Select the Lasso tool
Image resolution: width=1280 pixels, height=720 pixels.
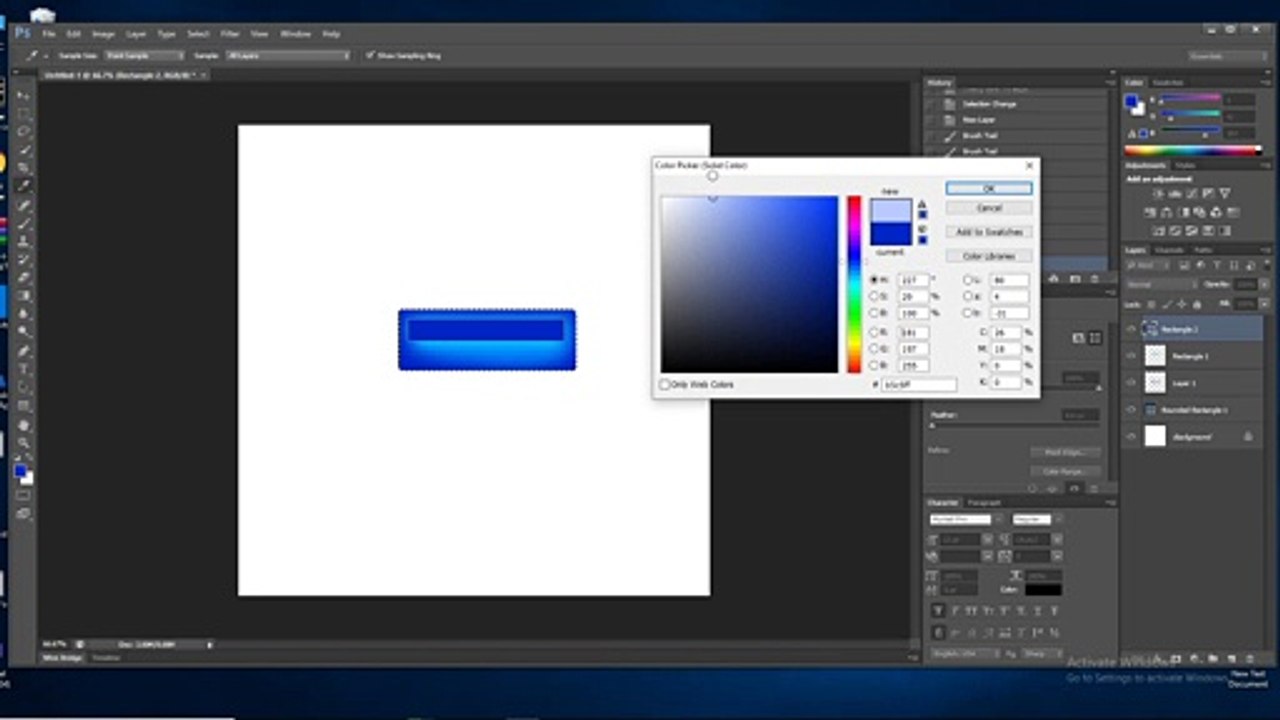click(24, 130)
